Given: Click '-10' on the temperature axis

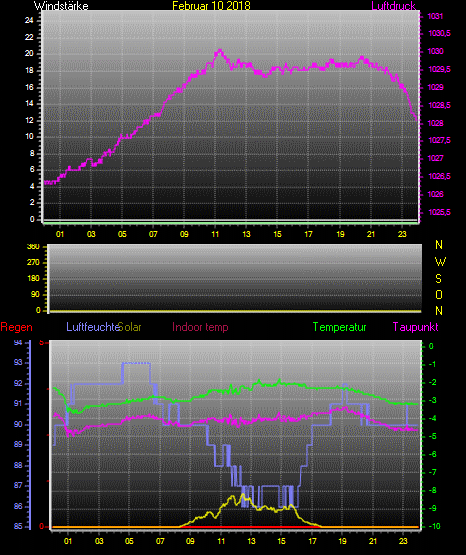Looking at the screenshot, I should [434, 526].
